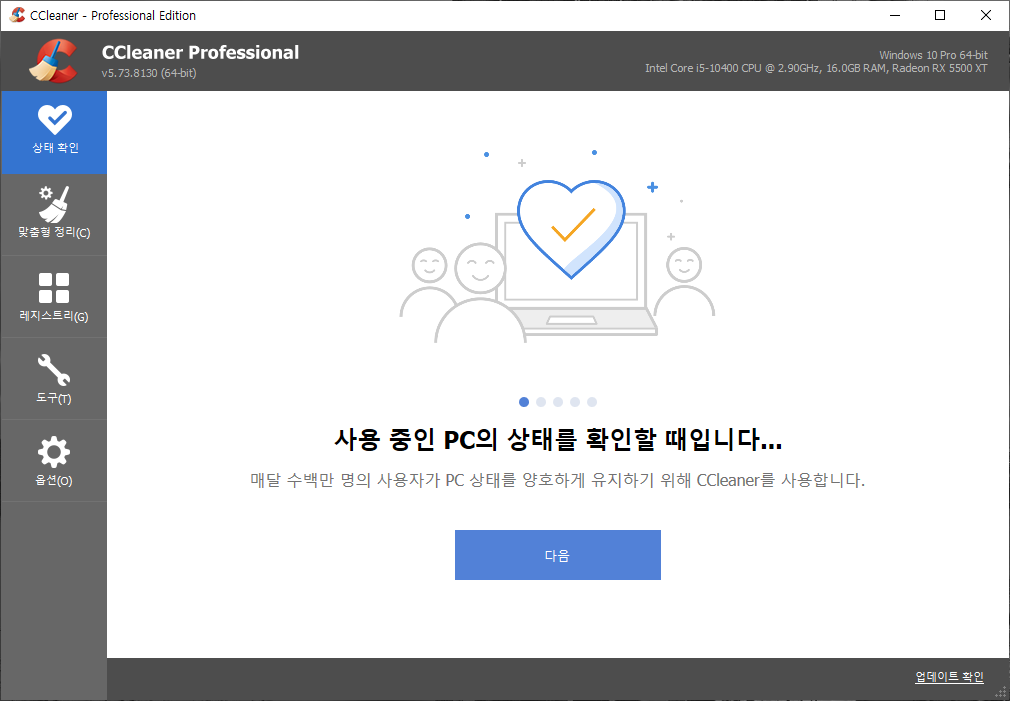This screenshot has height=701, width=1010.
Task: Open 맞춤형 정리 custom clean section
Action: (x=54, y=215)
